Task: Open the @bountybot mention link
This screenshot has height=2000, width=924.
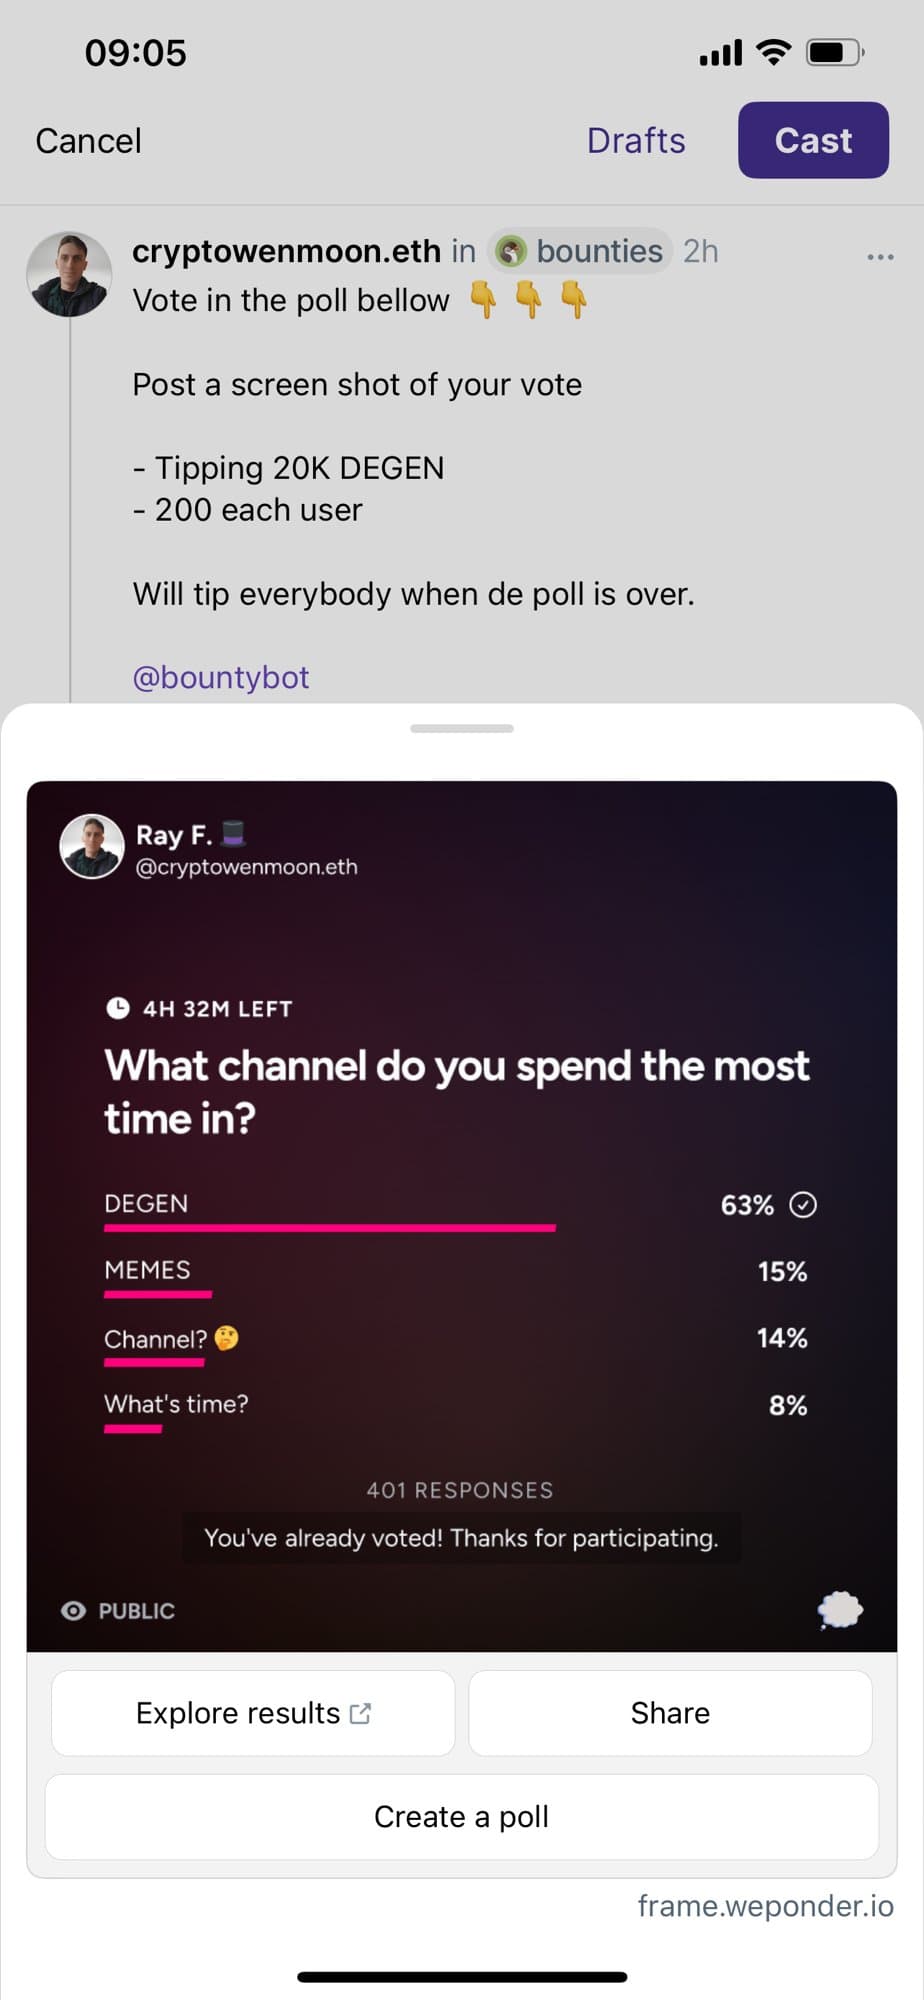Action: [x=221, y=677]
